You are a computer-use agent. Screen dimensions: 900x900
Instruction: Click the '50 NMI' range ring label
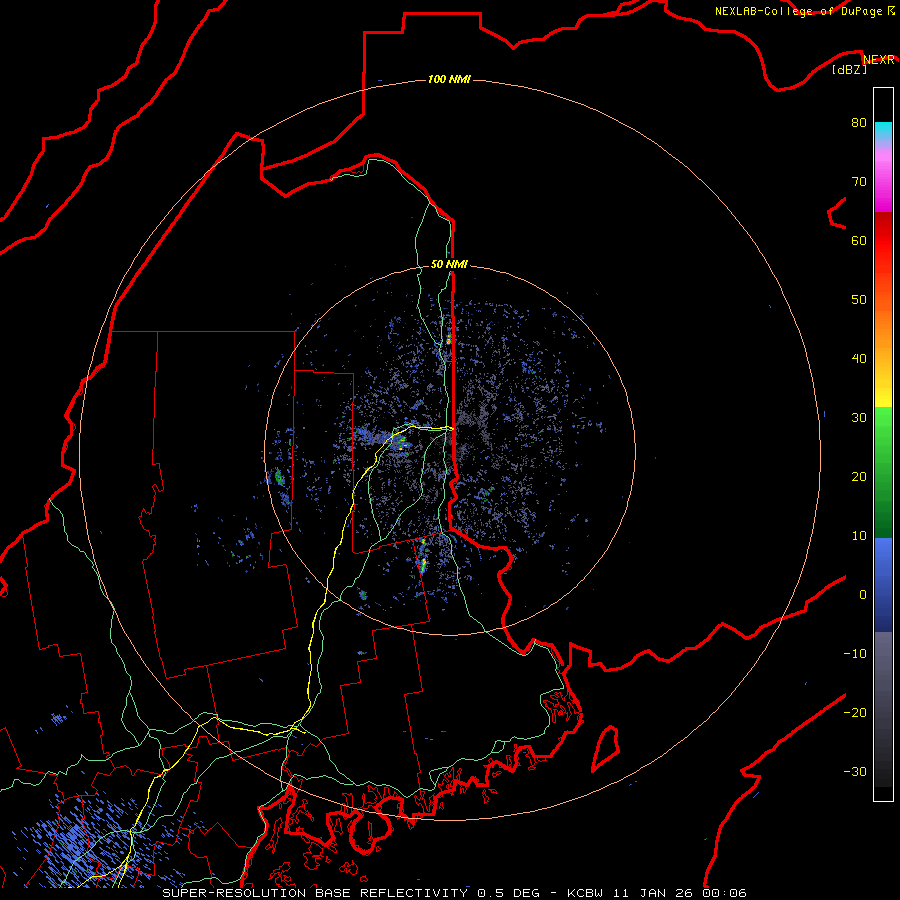coord(449,264)
